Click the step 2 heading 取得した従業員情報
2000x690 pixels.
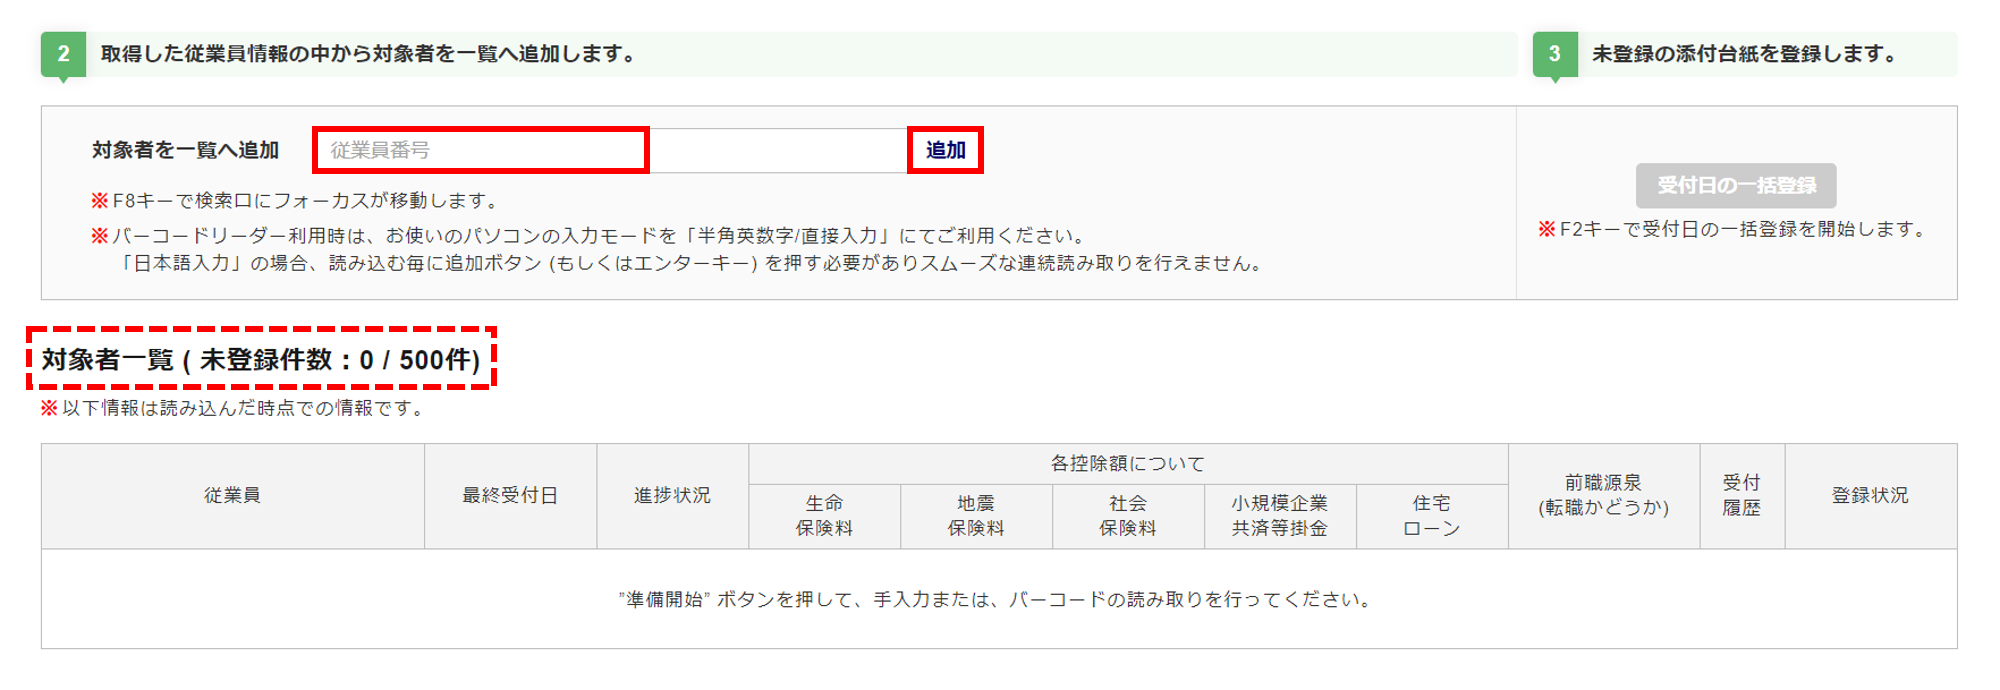click(368, 54)
